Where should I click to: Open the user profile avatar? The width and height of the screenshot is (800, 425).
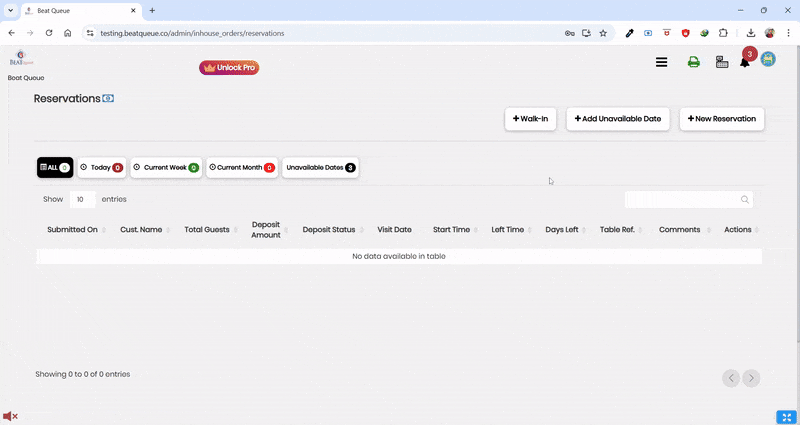pos(769,60)
